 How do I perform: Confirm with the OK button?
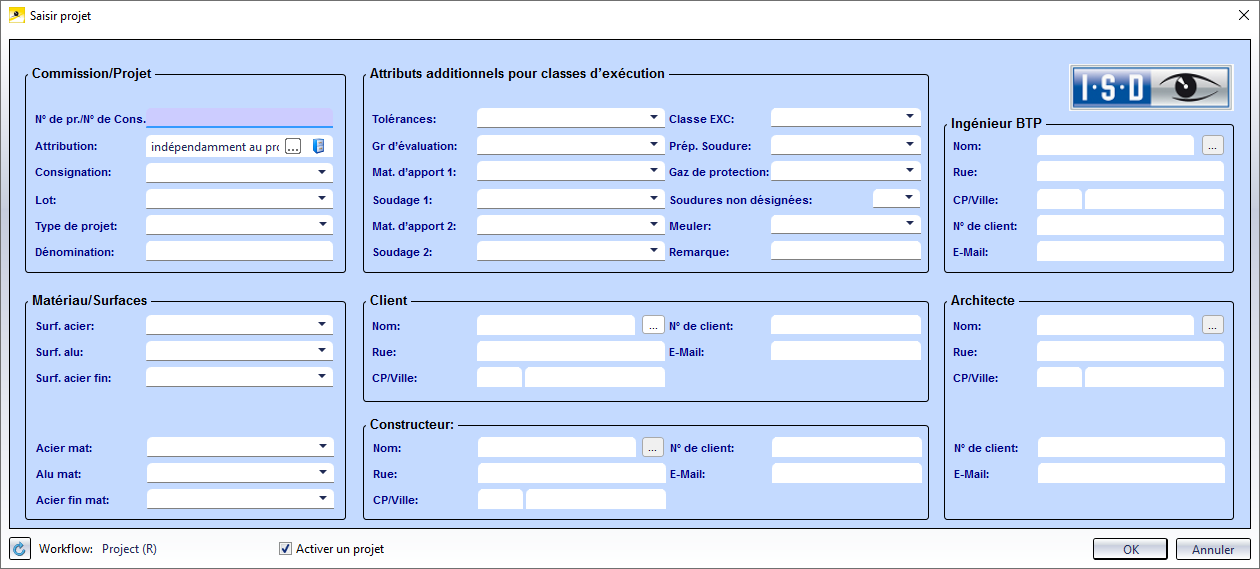1130,549
